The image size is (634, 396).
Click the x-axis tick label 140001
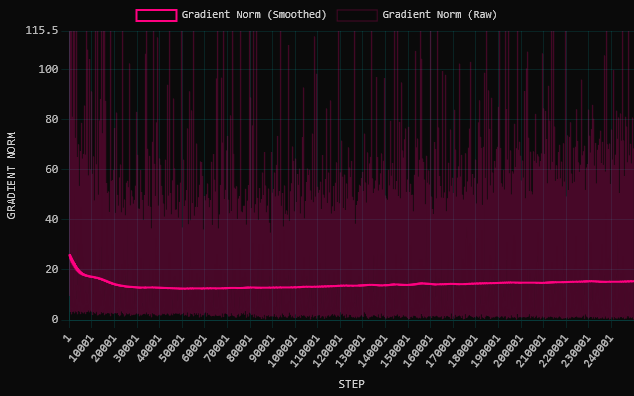pos(373,351)
